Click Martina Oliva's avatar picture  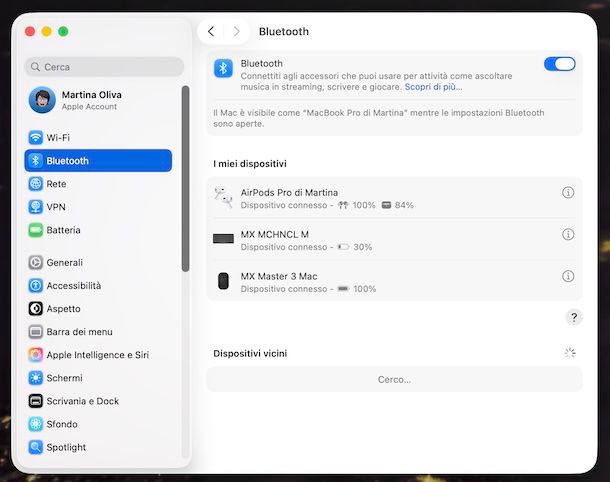point(42,100)
